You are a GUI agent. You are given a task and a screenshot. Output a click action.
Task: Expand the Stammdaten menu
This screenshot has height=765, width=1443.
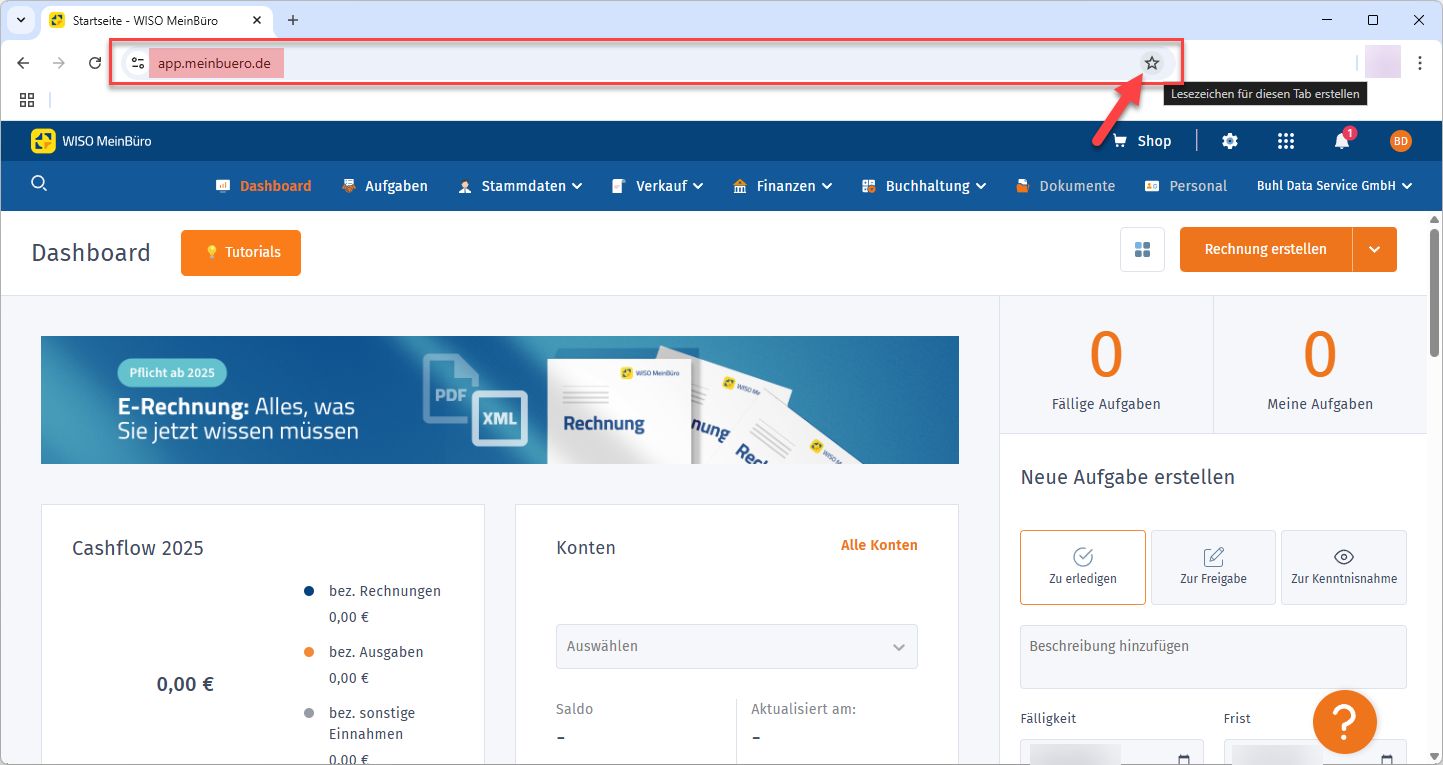(x=520, y=186)
